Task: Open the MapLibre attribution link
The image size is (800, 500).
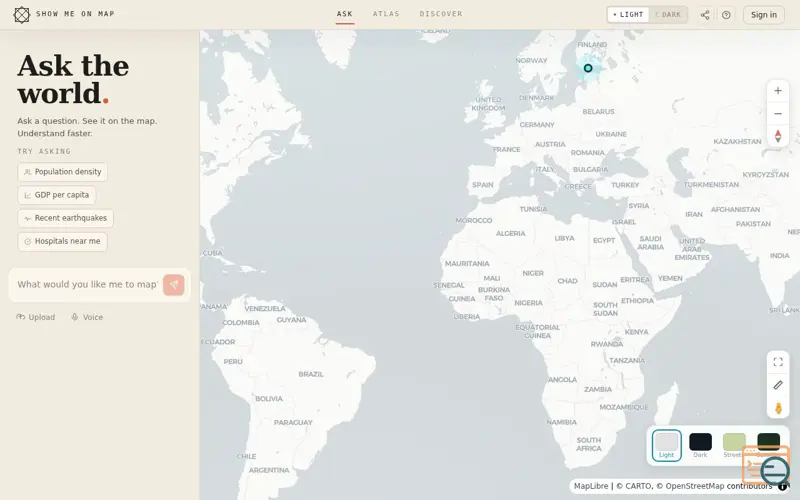Action: click(x=591, y=486)
